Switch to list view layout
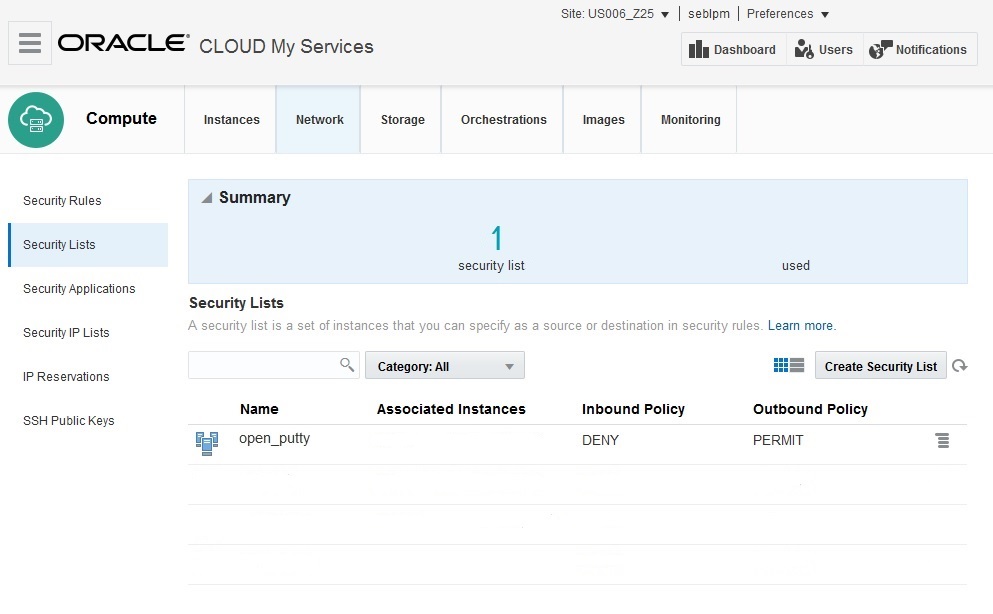993x614 pixels. [797, 366]
